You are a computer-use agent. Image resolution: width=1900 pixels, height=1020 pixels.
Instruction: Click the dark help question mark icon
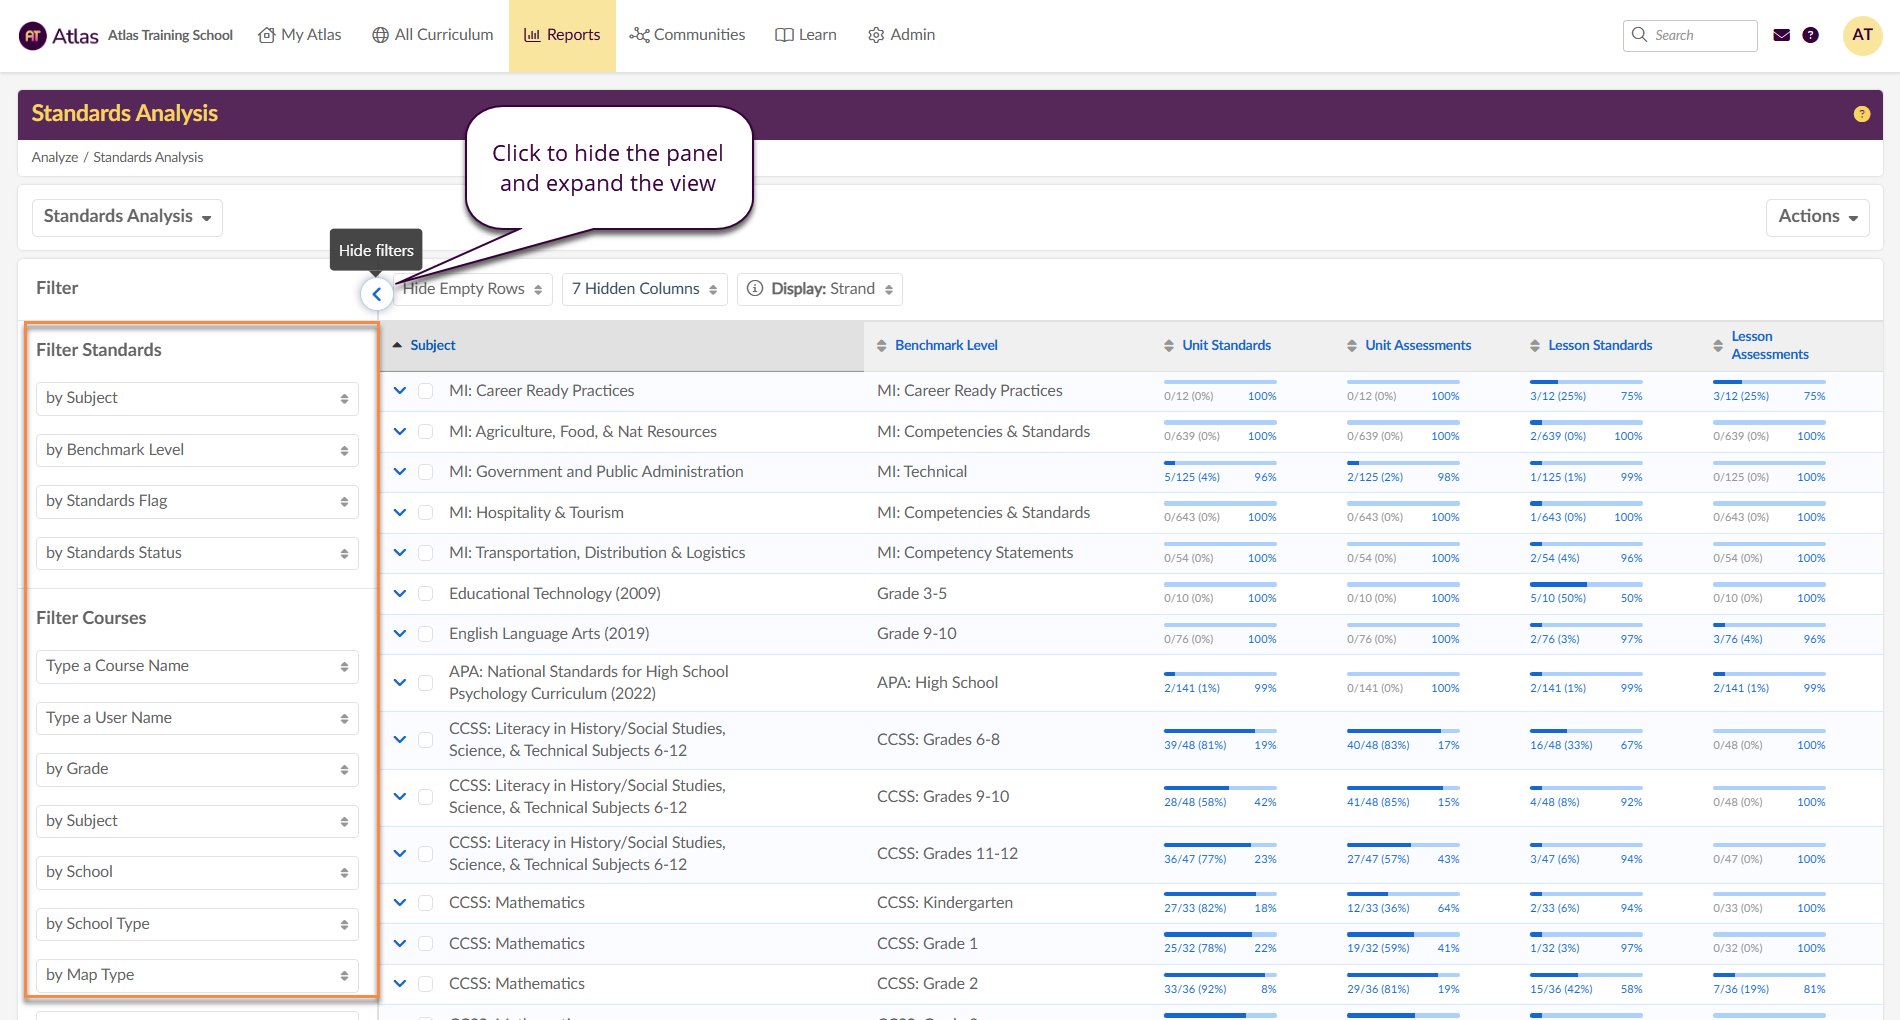(1810, 35)
